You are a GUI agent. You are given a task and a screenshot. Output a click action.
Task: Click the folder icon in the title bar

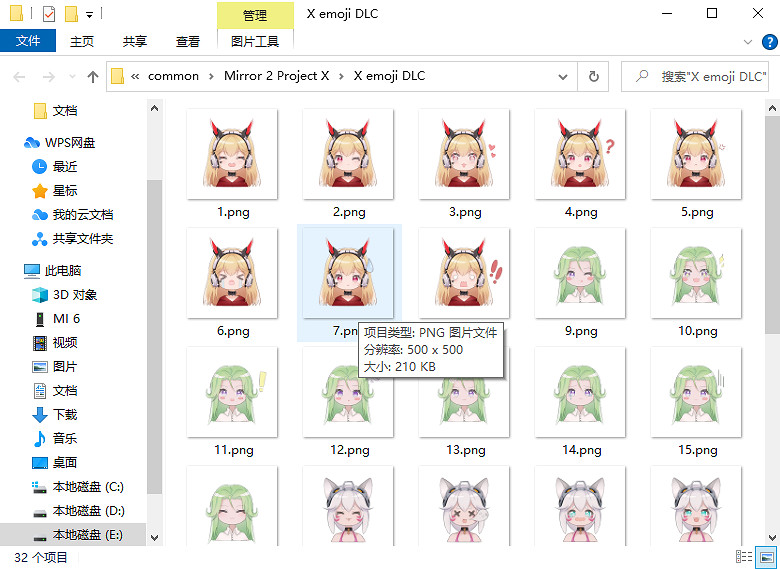(x=16, y=14)
